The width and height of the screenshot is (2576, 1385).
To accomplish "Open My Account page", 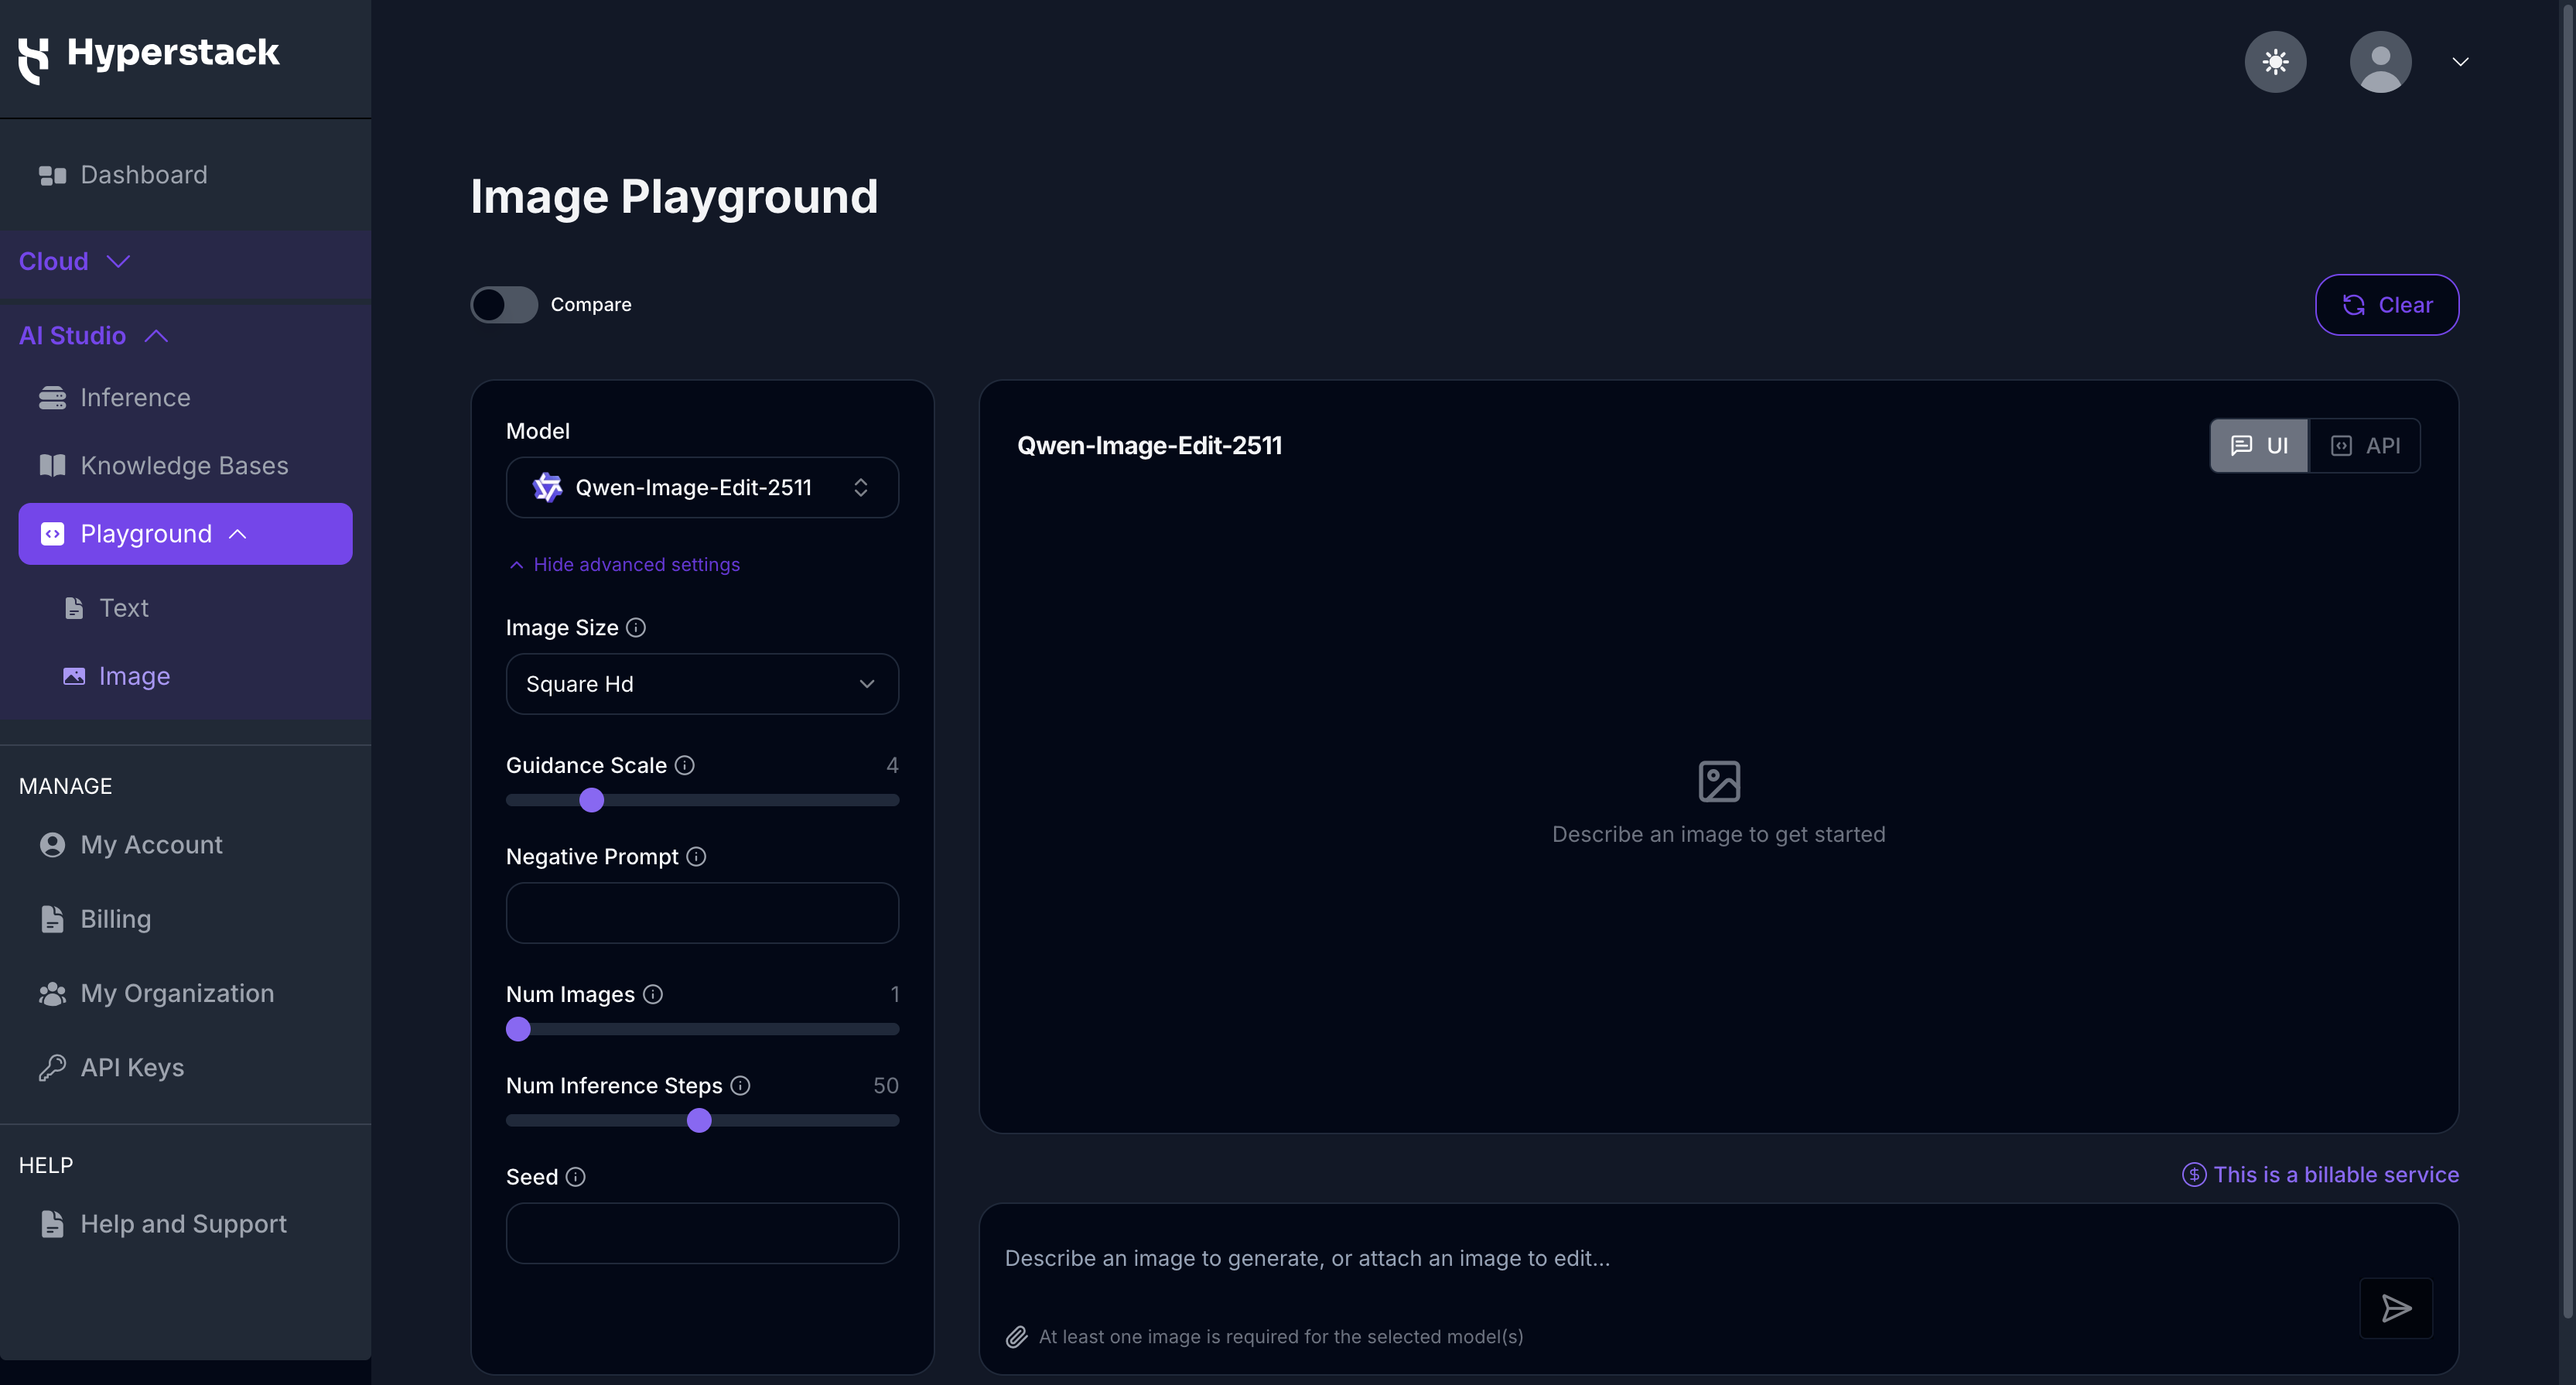I will (131, 845).
